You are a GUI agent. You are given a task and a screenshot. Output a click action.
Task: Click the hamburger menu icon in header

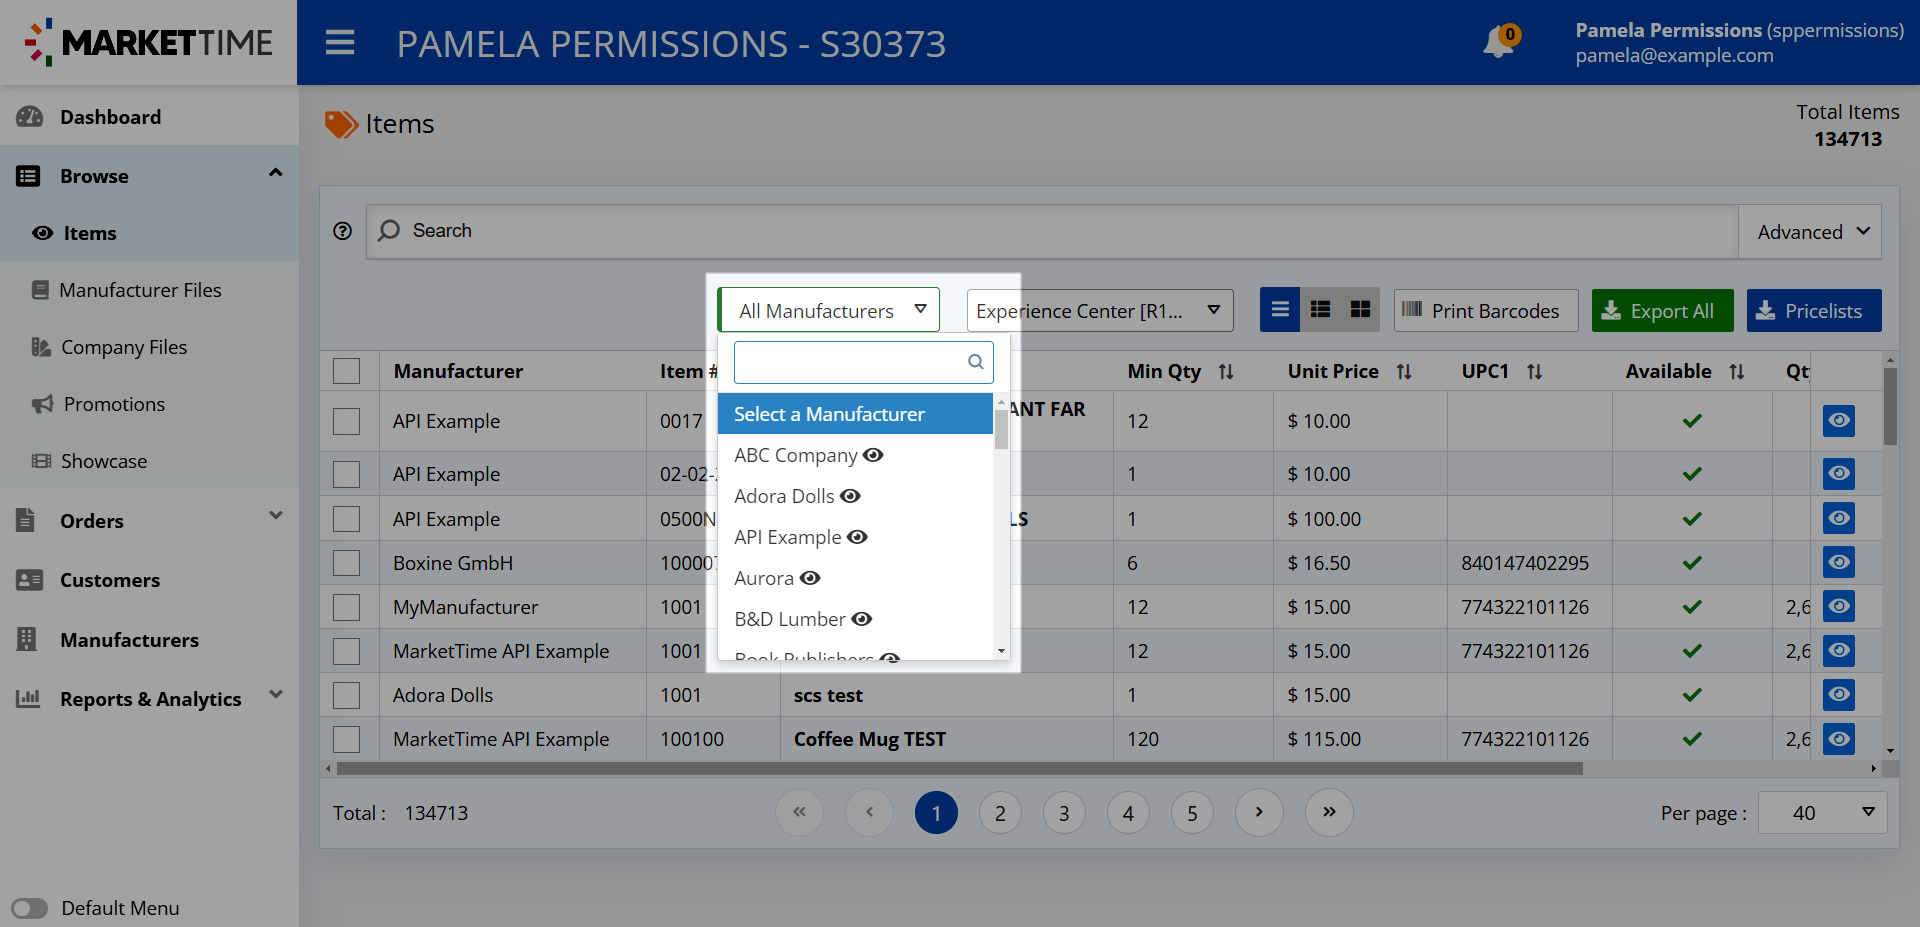(340, 43)
